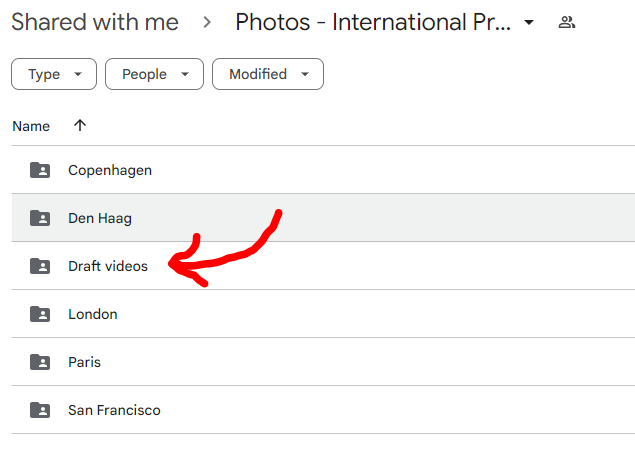Click the Copenhagen shared folder icon
The image size is (635, 451).
click(x=40, y=170)
